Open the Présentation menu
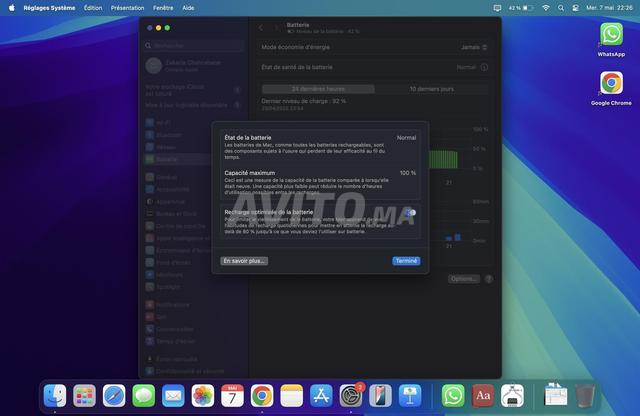The height and width of the screenshot is (416, 640). [x=127, y=7]
